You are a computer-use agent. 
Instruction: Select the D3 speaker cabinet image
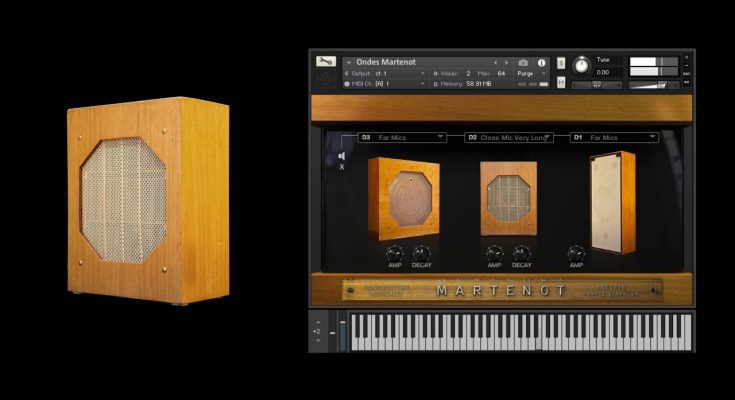click(403, 198)
